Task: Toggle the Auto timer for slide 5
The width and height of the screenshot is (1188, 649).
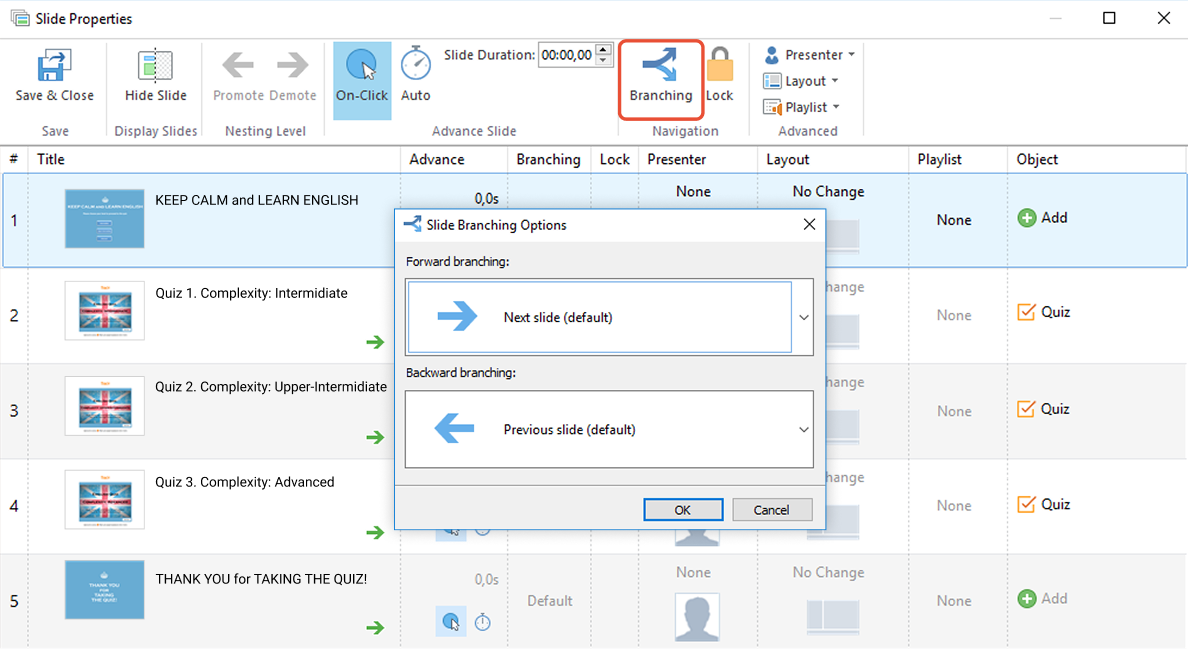Action: point(483,621)
